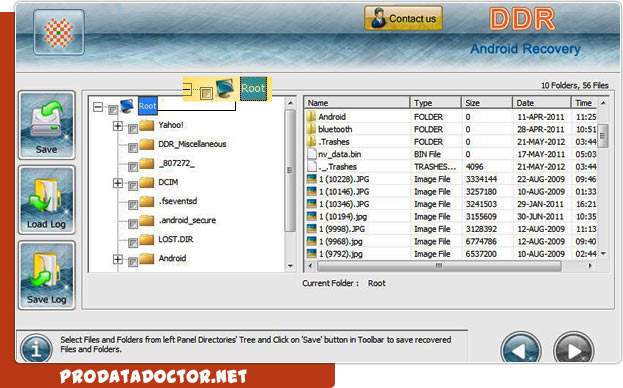
Task: Check the .fseventsd folder checkbox
Action: [x=133, y=205]
